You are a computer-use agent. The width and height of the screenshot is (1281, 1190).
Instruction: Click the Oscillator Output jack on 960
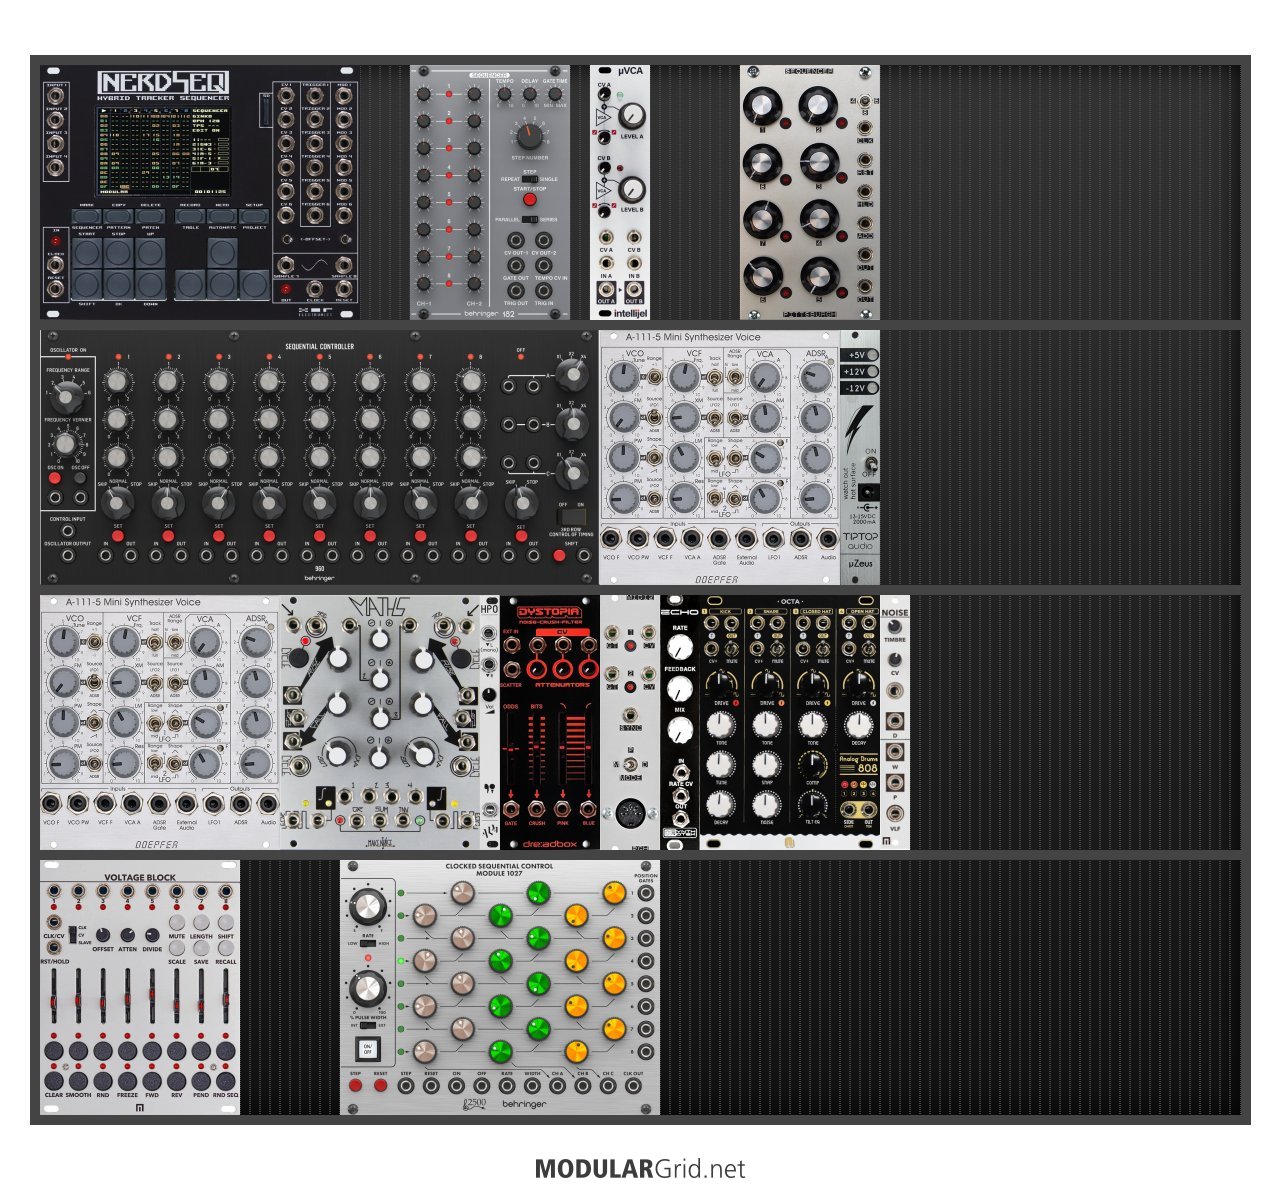(x=68, y=555)
